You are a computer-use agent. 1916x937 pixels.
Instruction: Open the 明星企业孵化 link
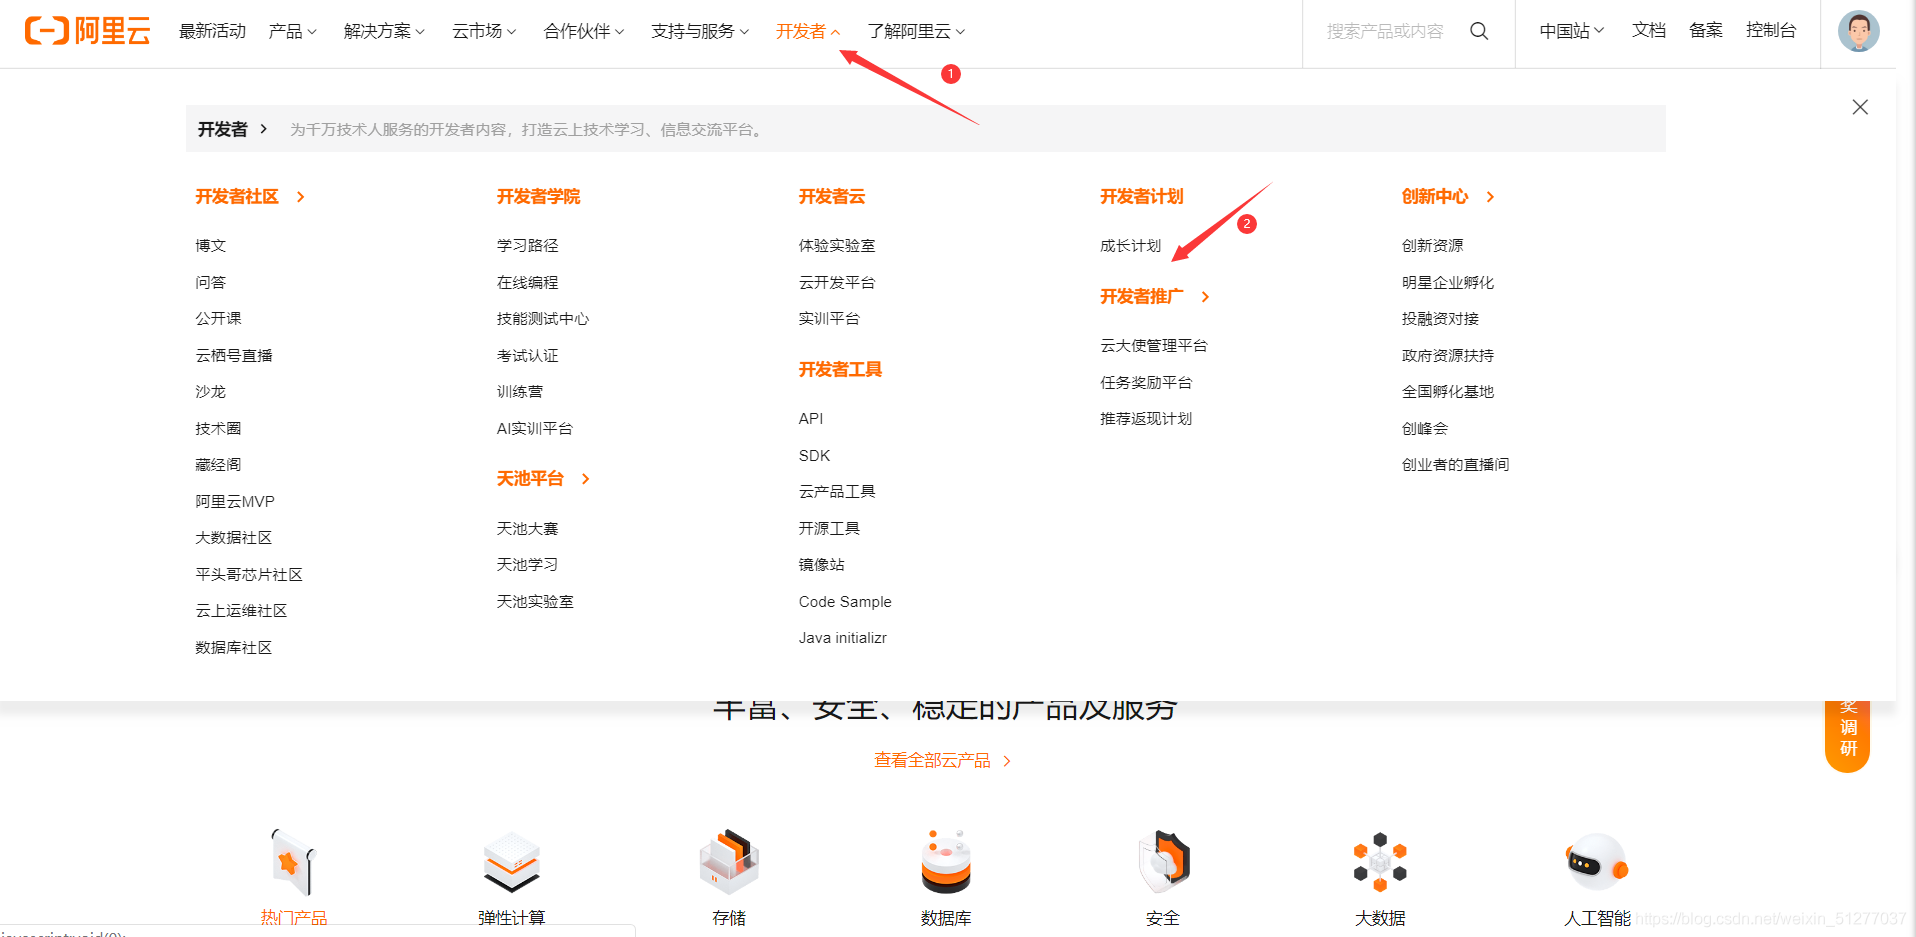[1448, 282]
